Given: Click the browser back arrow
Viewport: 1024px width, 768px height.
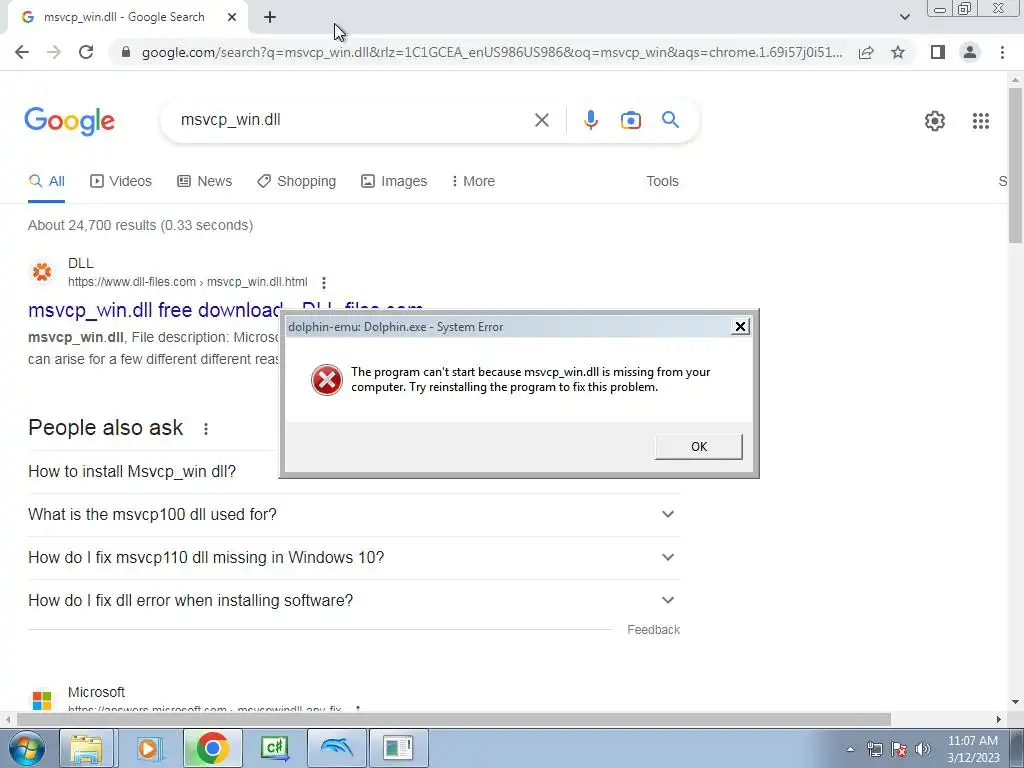Looking at the screenshot, I should pyautogui.click(x=22, y=52).
